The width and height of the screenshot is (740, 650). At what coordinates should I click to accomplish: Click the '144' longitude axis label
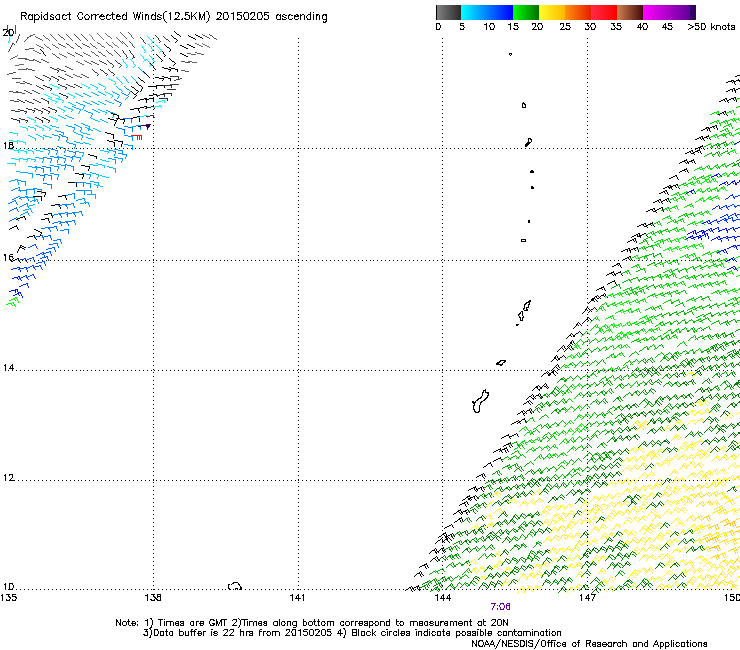[442, 598]
